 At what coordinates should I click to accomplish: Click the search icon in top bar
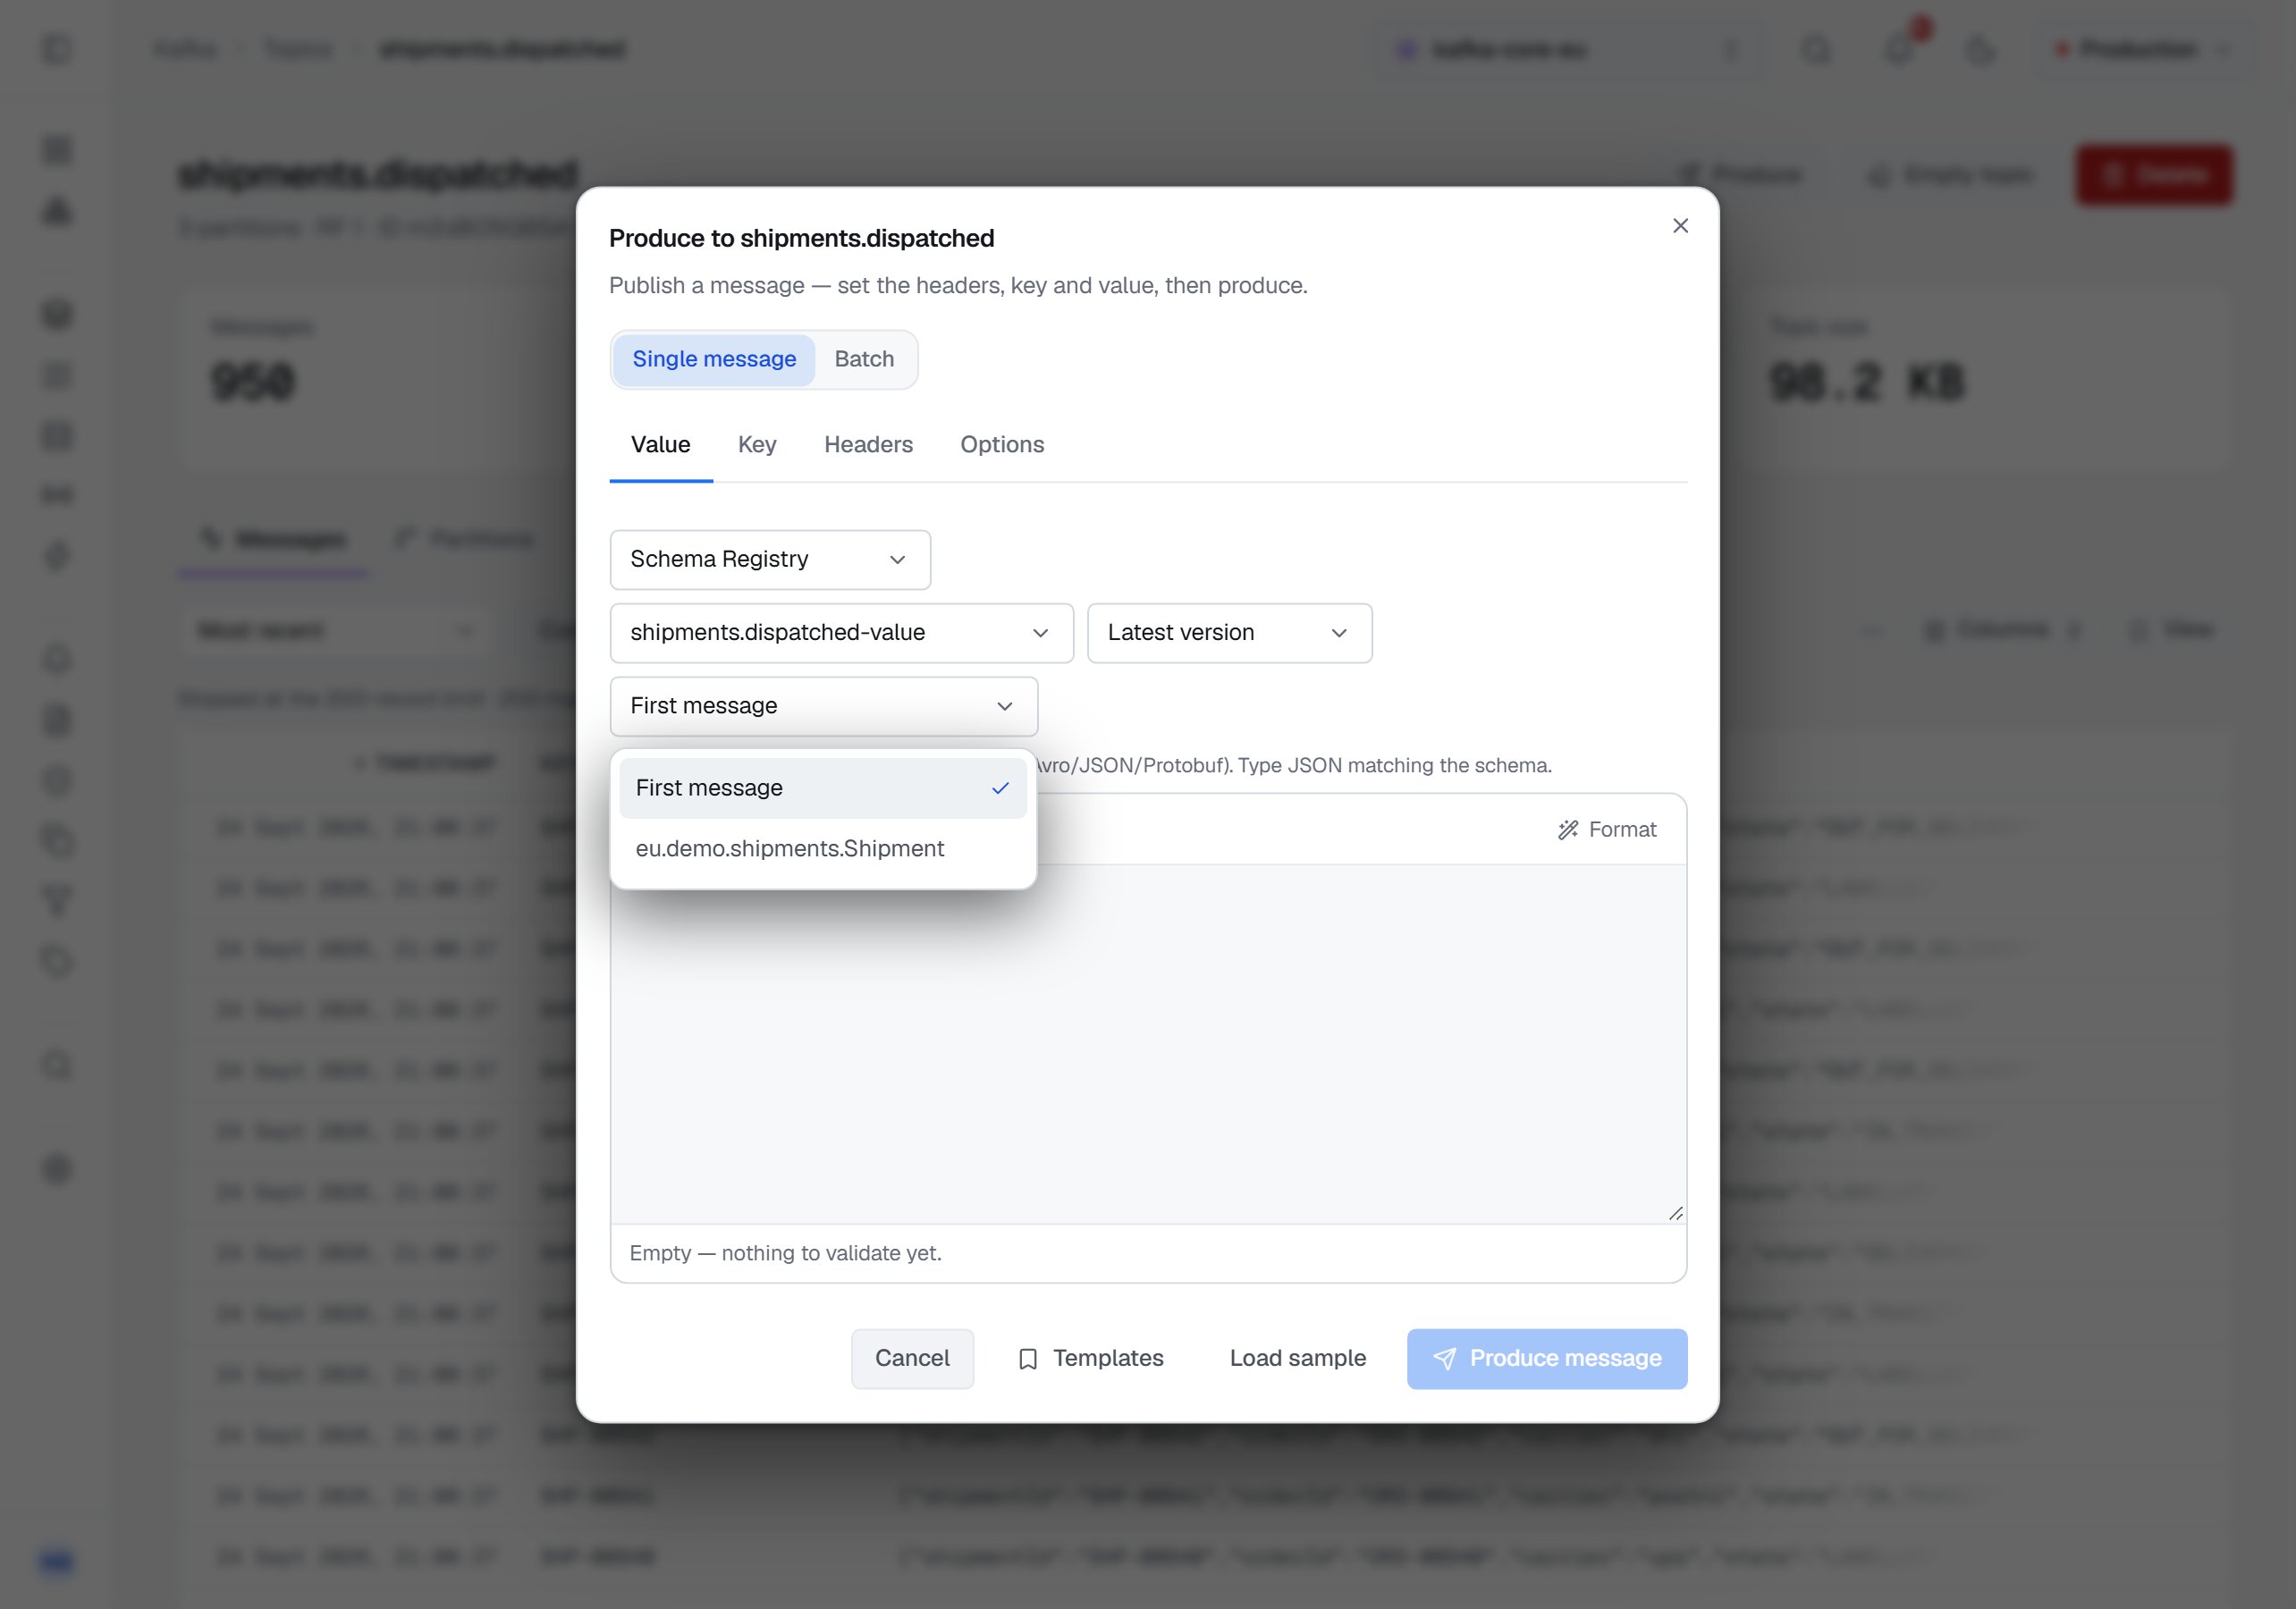pyautogui.click(x=1815, y=49)
